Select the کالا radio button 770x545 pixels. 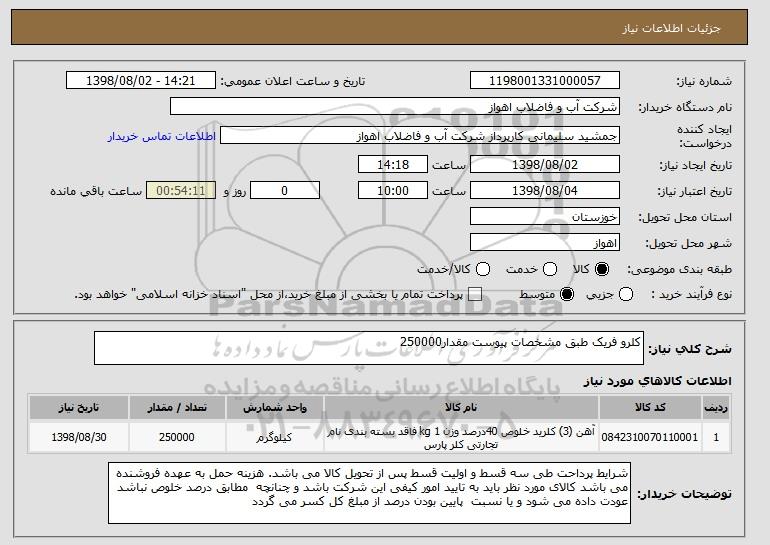pos(602,269)
